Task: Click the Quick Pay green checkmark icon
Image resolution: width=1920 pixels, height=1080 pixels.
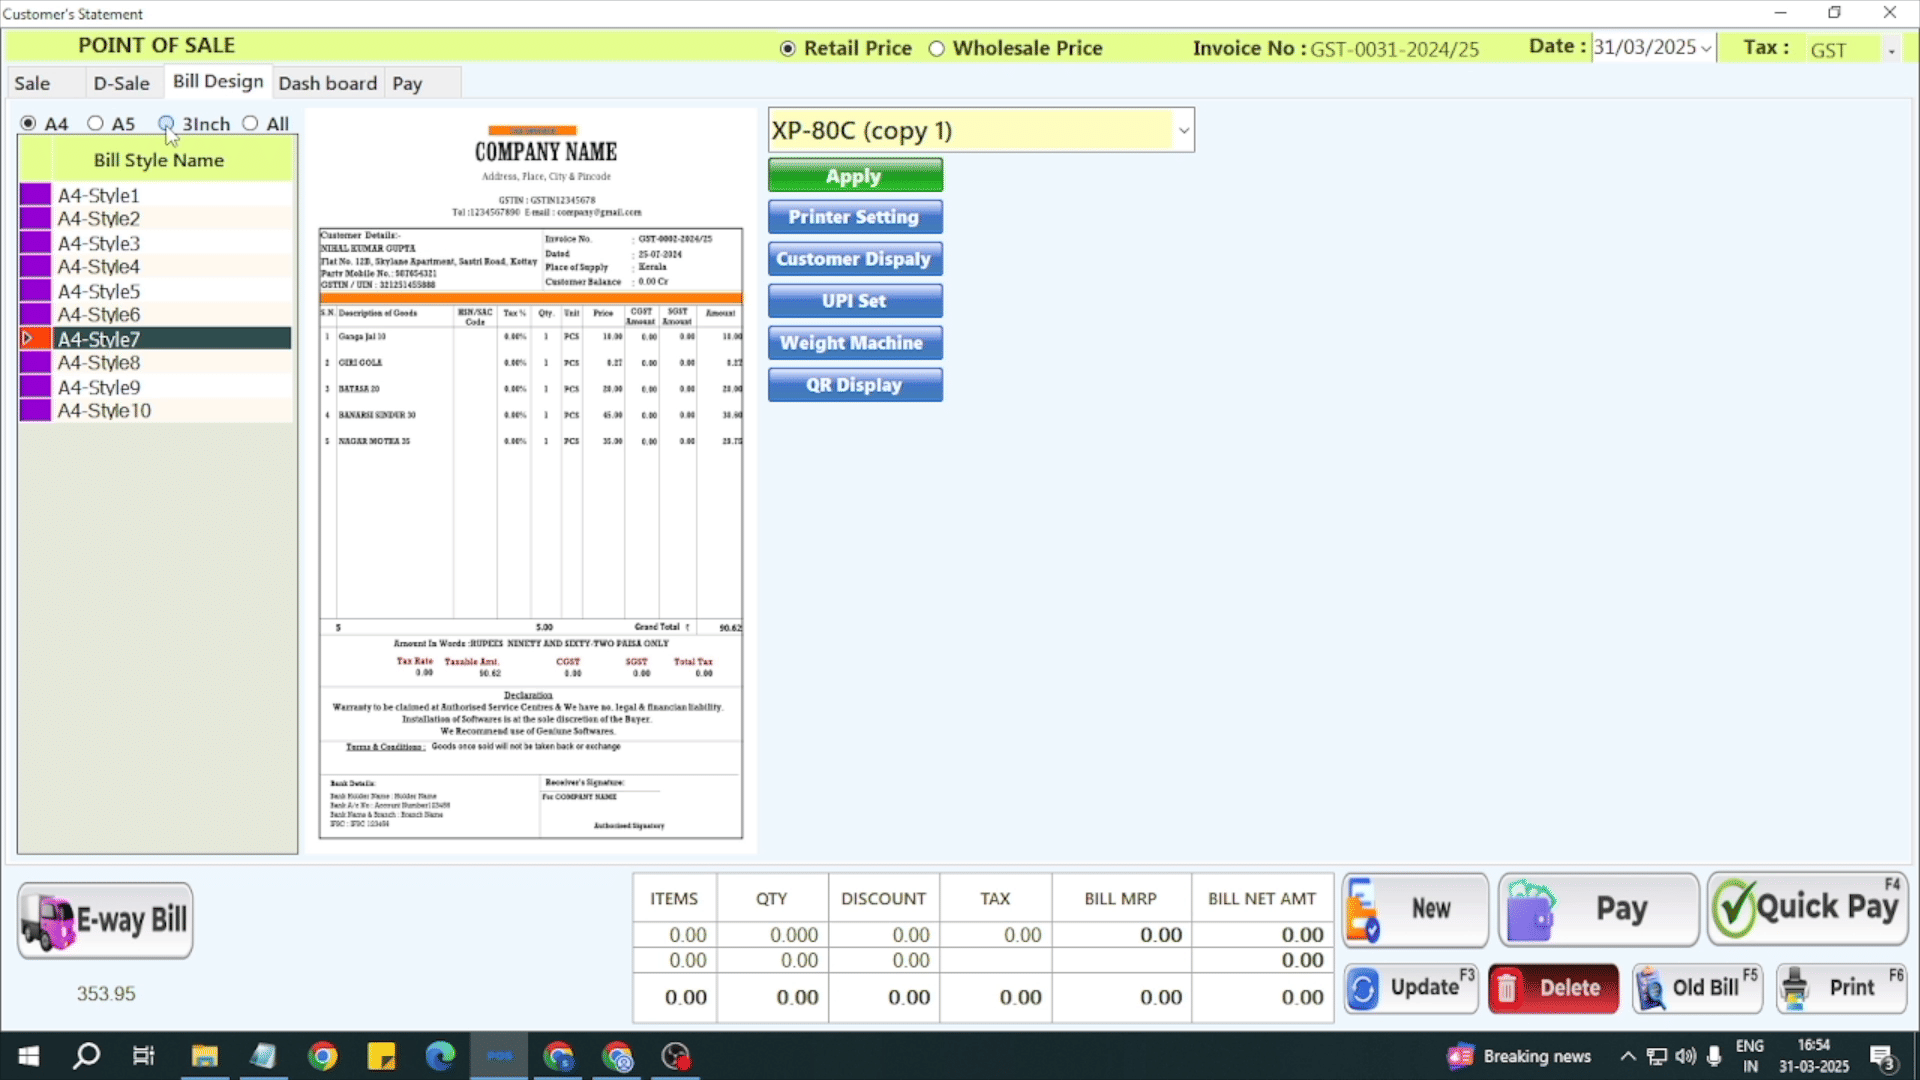Action: 1735,908
